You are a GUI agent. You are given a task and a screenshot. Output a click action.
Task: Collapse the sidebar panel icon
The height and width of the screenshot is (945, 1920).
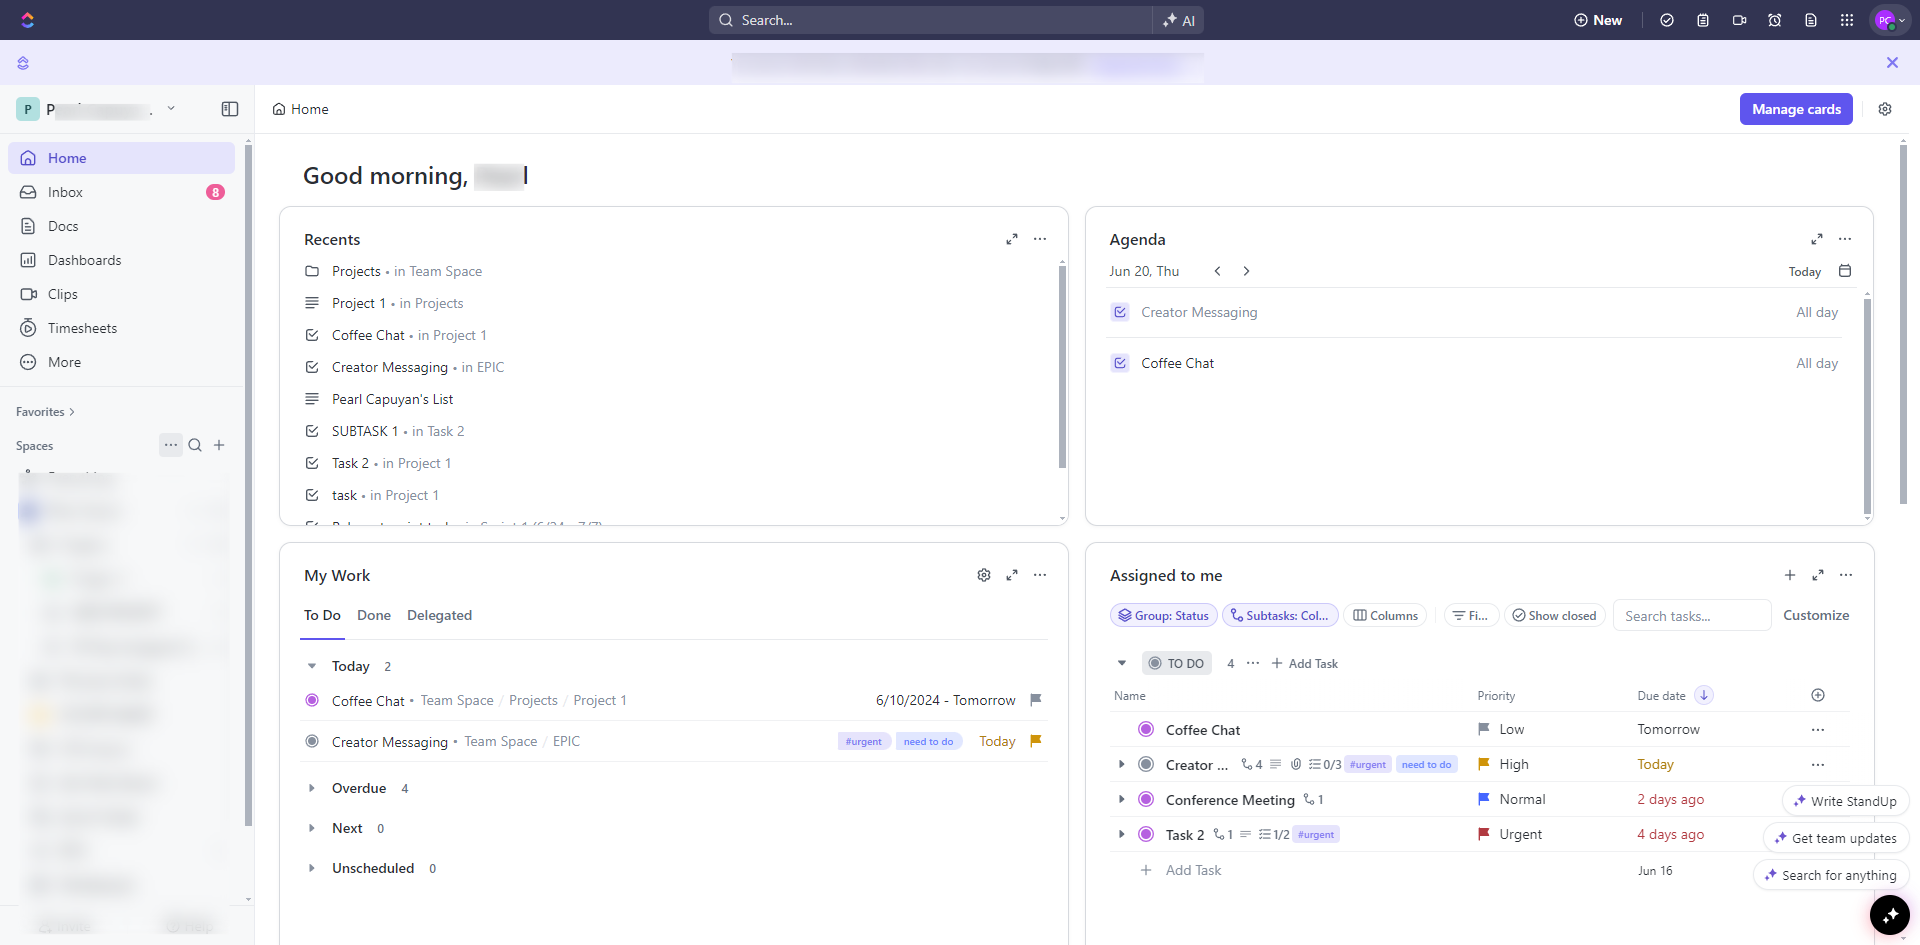point(230,109)
